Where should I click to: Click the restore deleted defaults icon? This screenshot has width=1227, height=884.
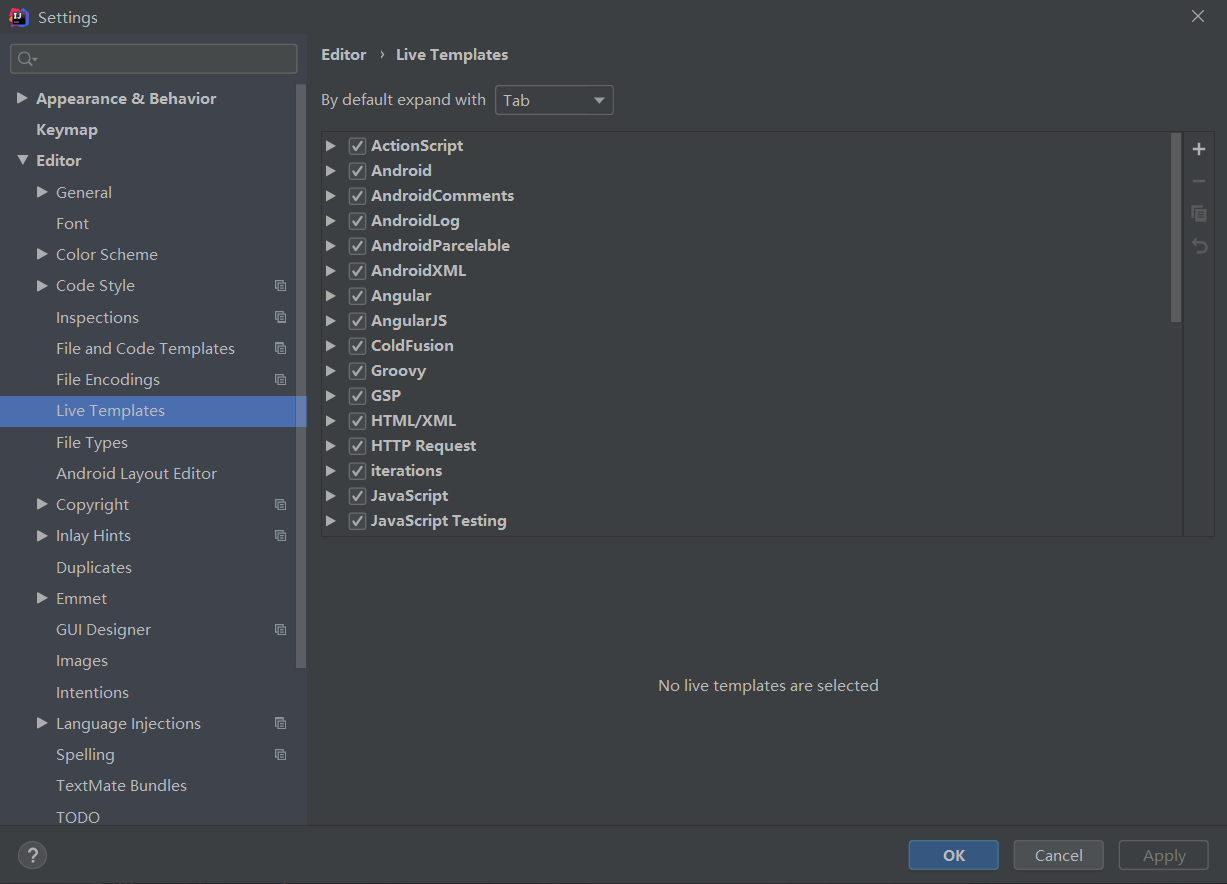point(1199,245)
